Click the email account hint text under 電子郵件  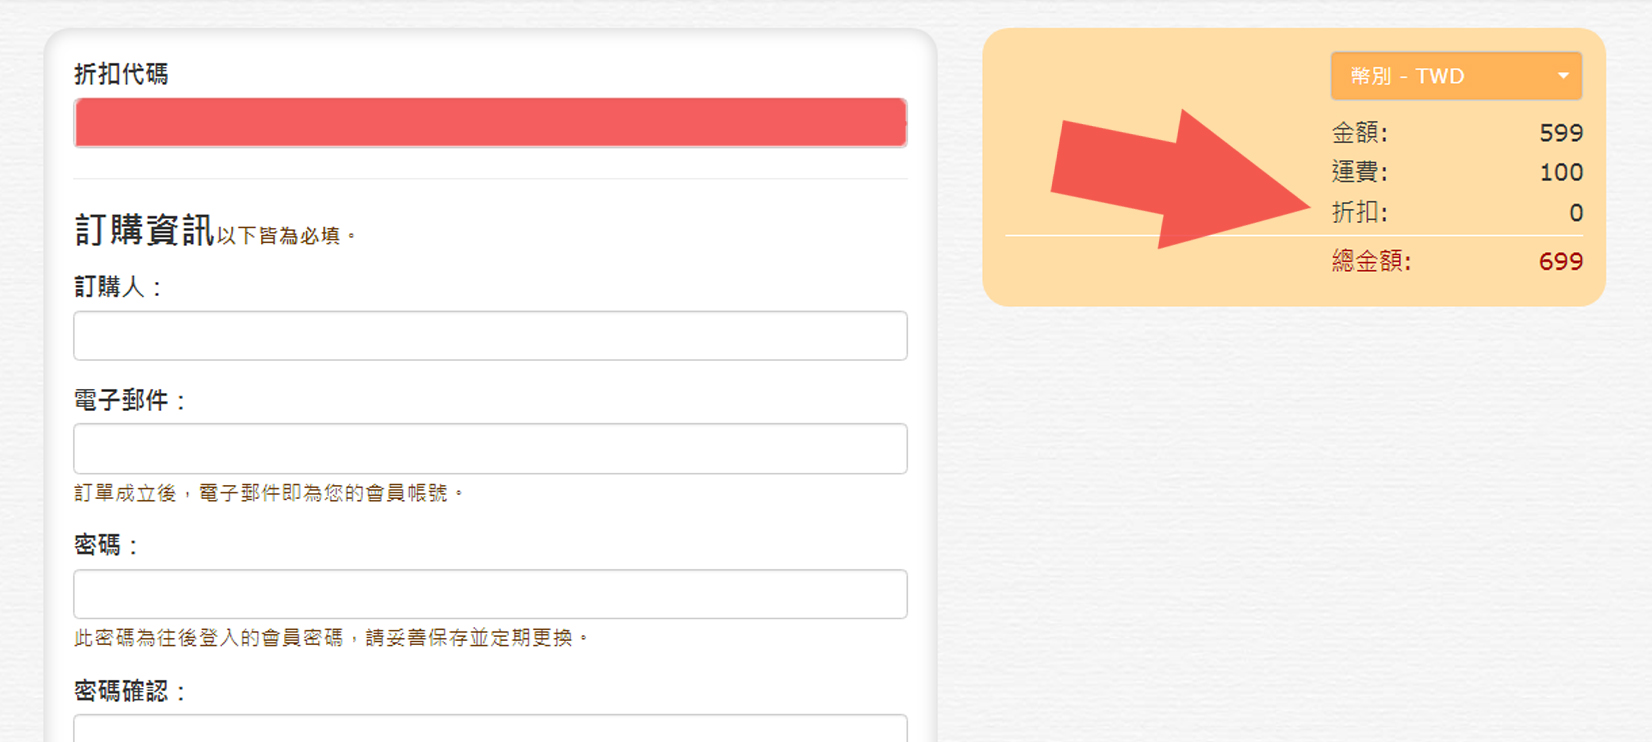click(270, 493)
